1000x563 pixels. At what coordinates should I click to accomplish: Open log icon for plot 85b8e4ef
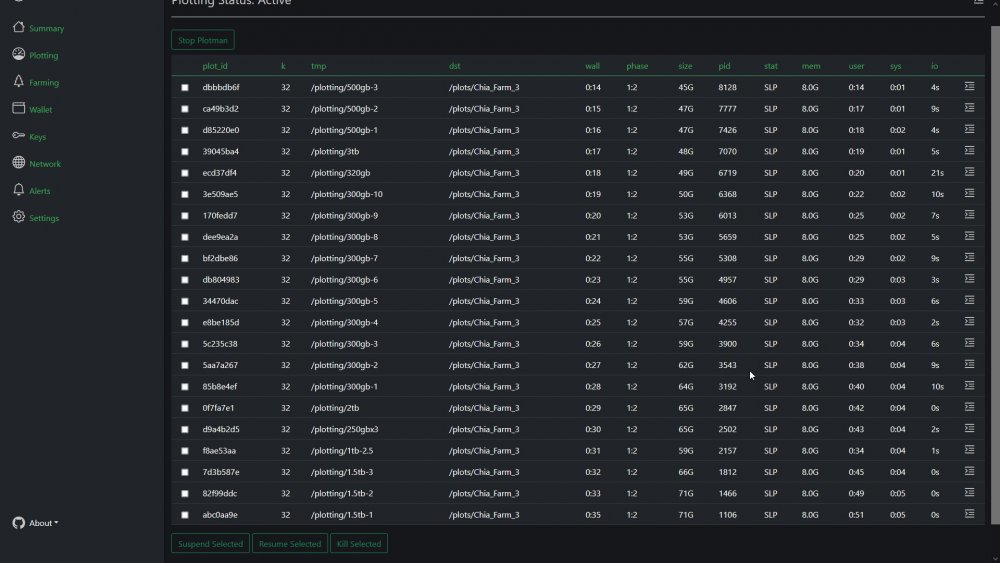point(969,386)
